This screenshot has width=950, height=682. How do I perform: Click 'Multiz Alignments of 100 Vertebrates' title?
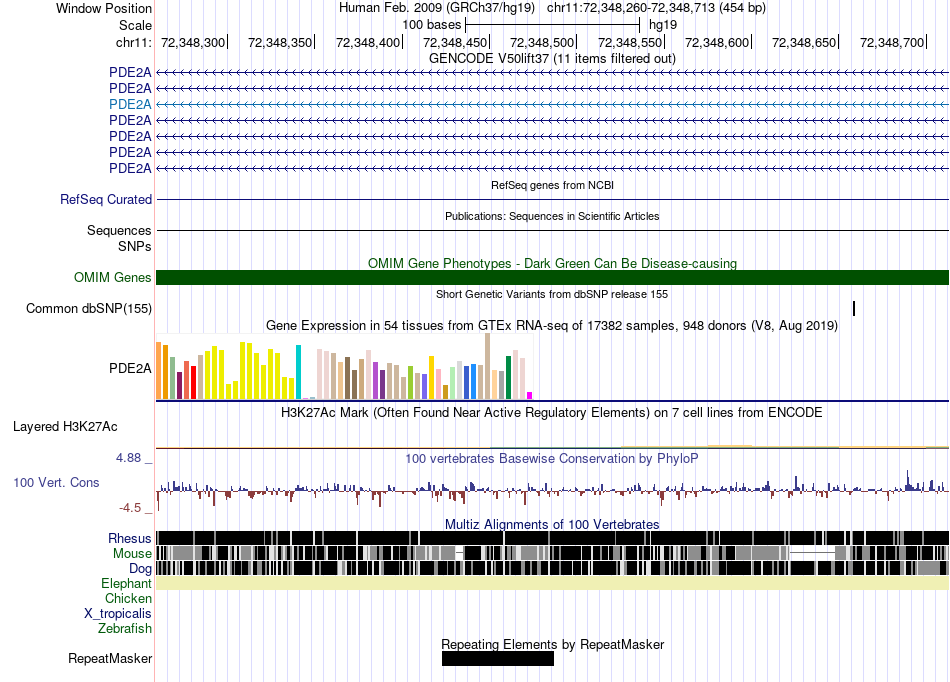pyautogui.click(x=552, y=525)
